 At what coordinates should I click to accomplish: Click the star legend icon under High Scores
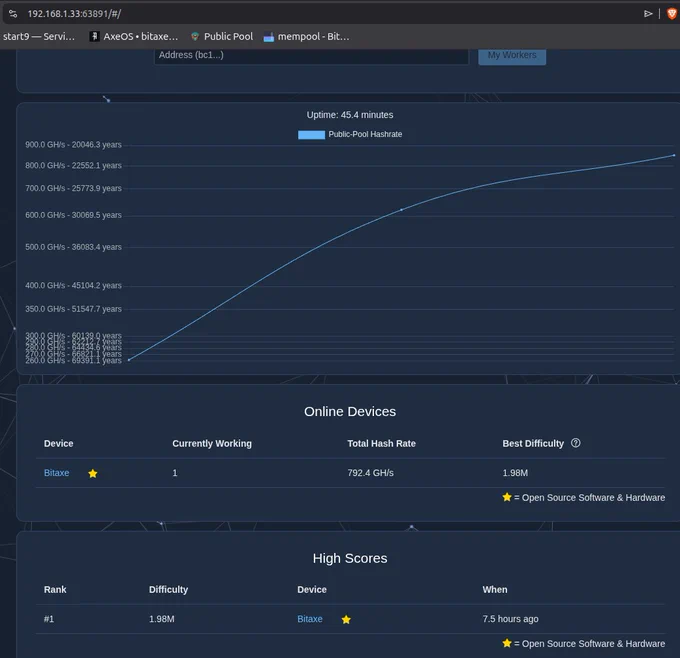(507, 643)
